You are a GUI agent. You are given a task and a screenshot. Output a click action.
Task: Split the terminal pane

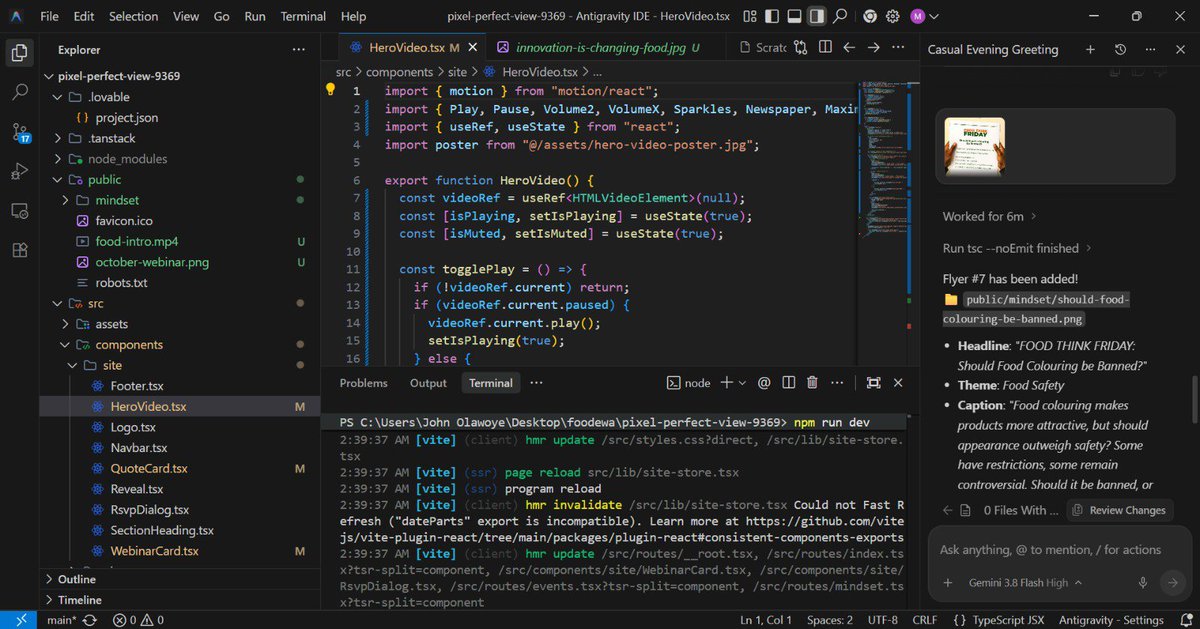click(788, 383)
